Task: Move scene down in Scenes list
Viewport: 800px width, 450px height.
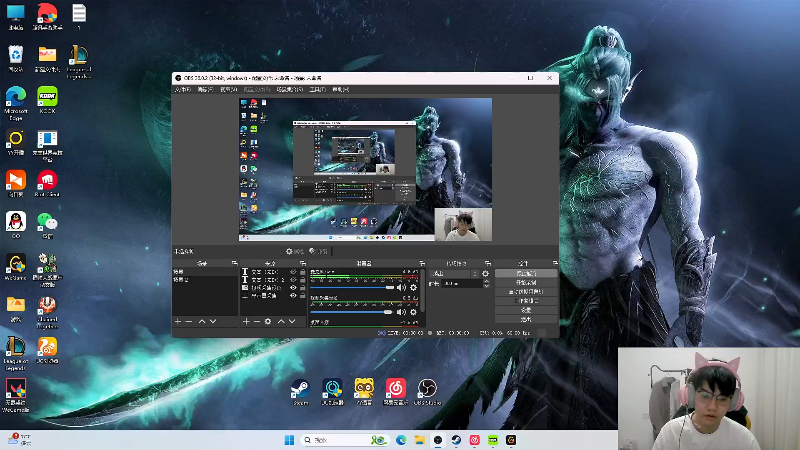Action: (213, 321)
